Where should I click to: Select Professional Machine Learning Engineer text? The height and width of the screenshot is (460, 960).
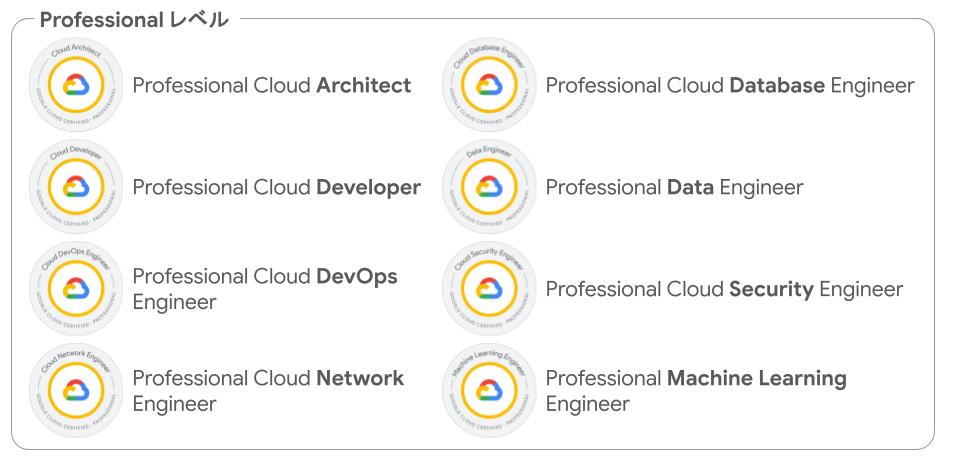pyautogui.click(x=696, y=391)
